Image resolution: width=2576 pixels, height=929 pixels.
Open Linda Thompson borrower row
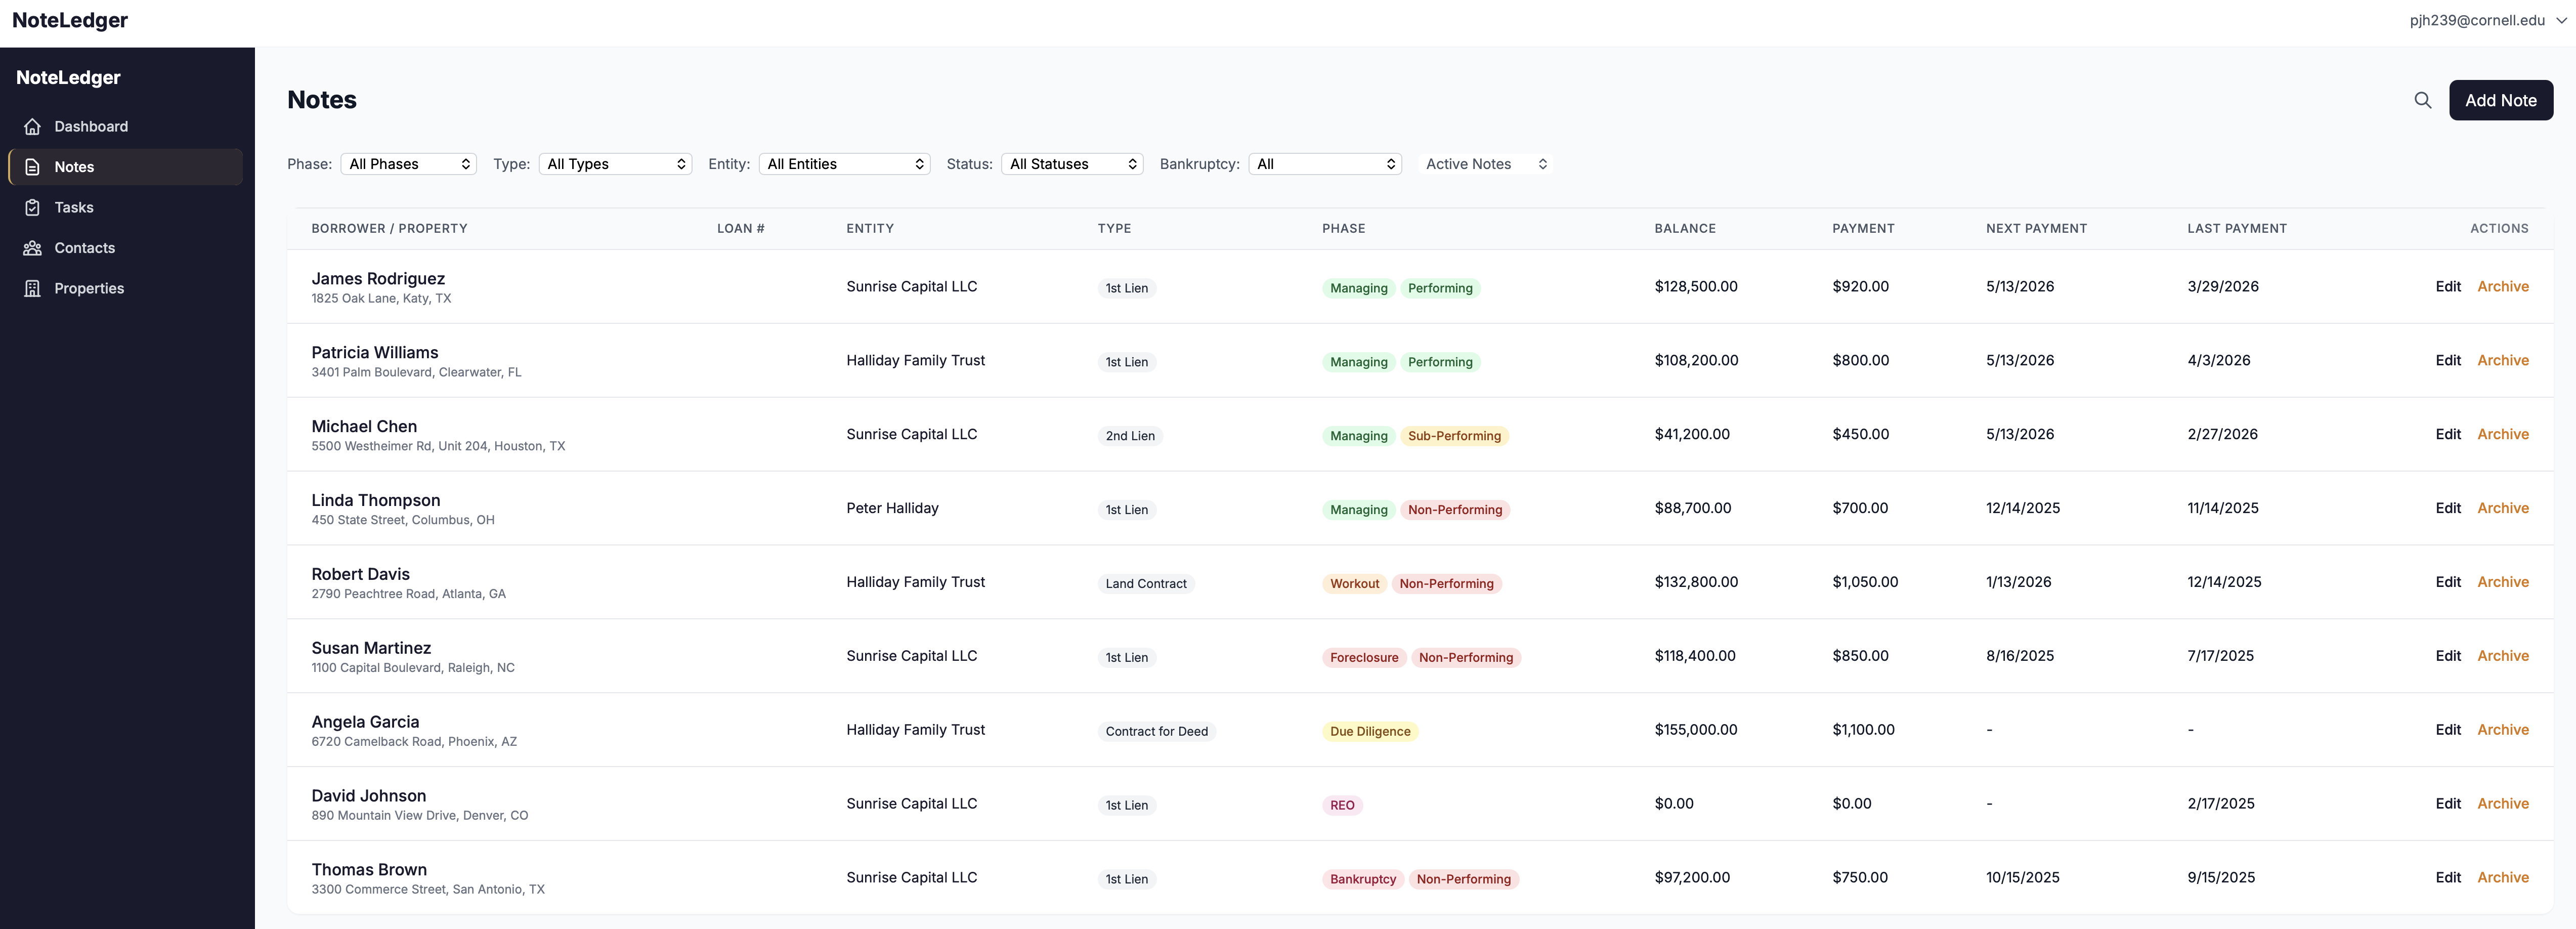375,501
